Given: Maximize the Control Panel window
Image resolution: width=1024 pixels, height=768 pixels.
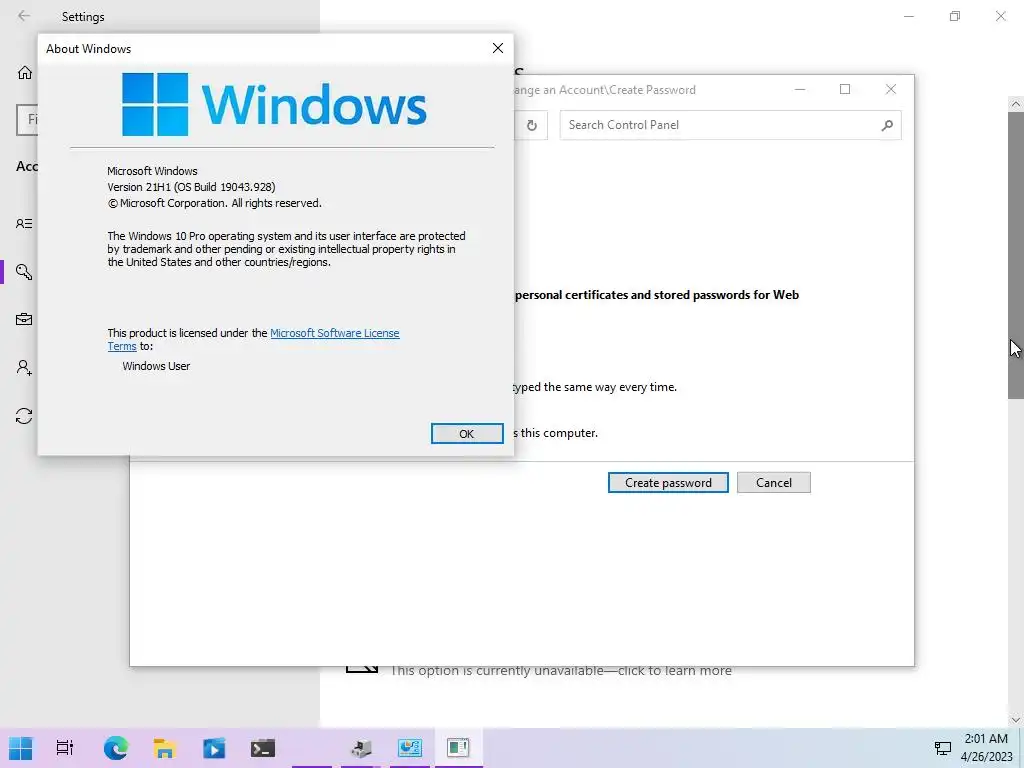Looking at the screenshot, I should click(845, 89).
